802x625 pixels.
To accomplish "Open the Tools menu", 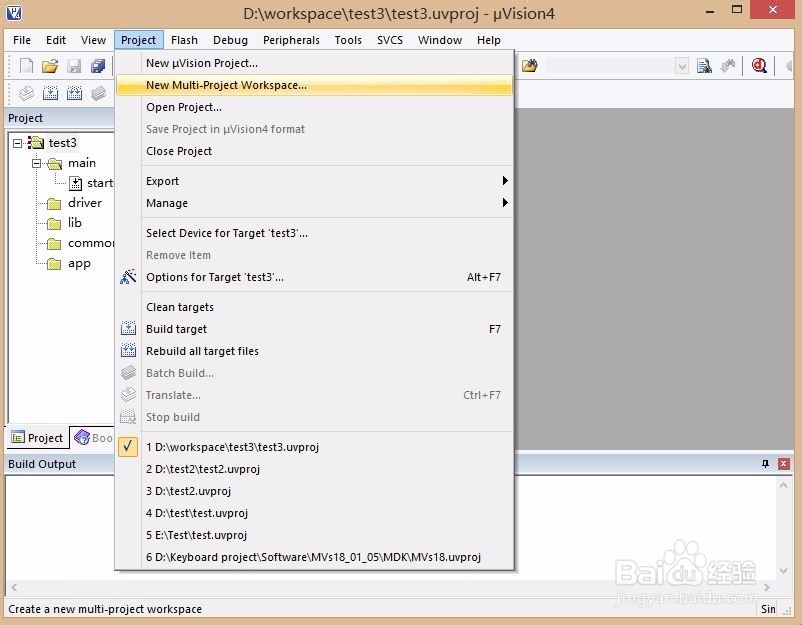I will 348,40.
